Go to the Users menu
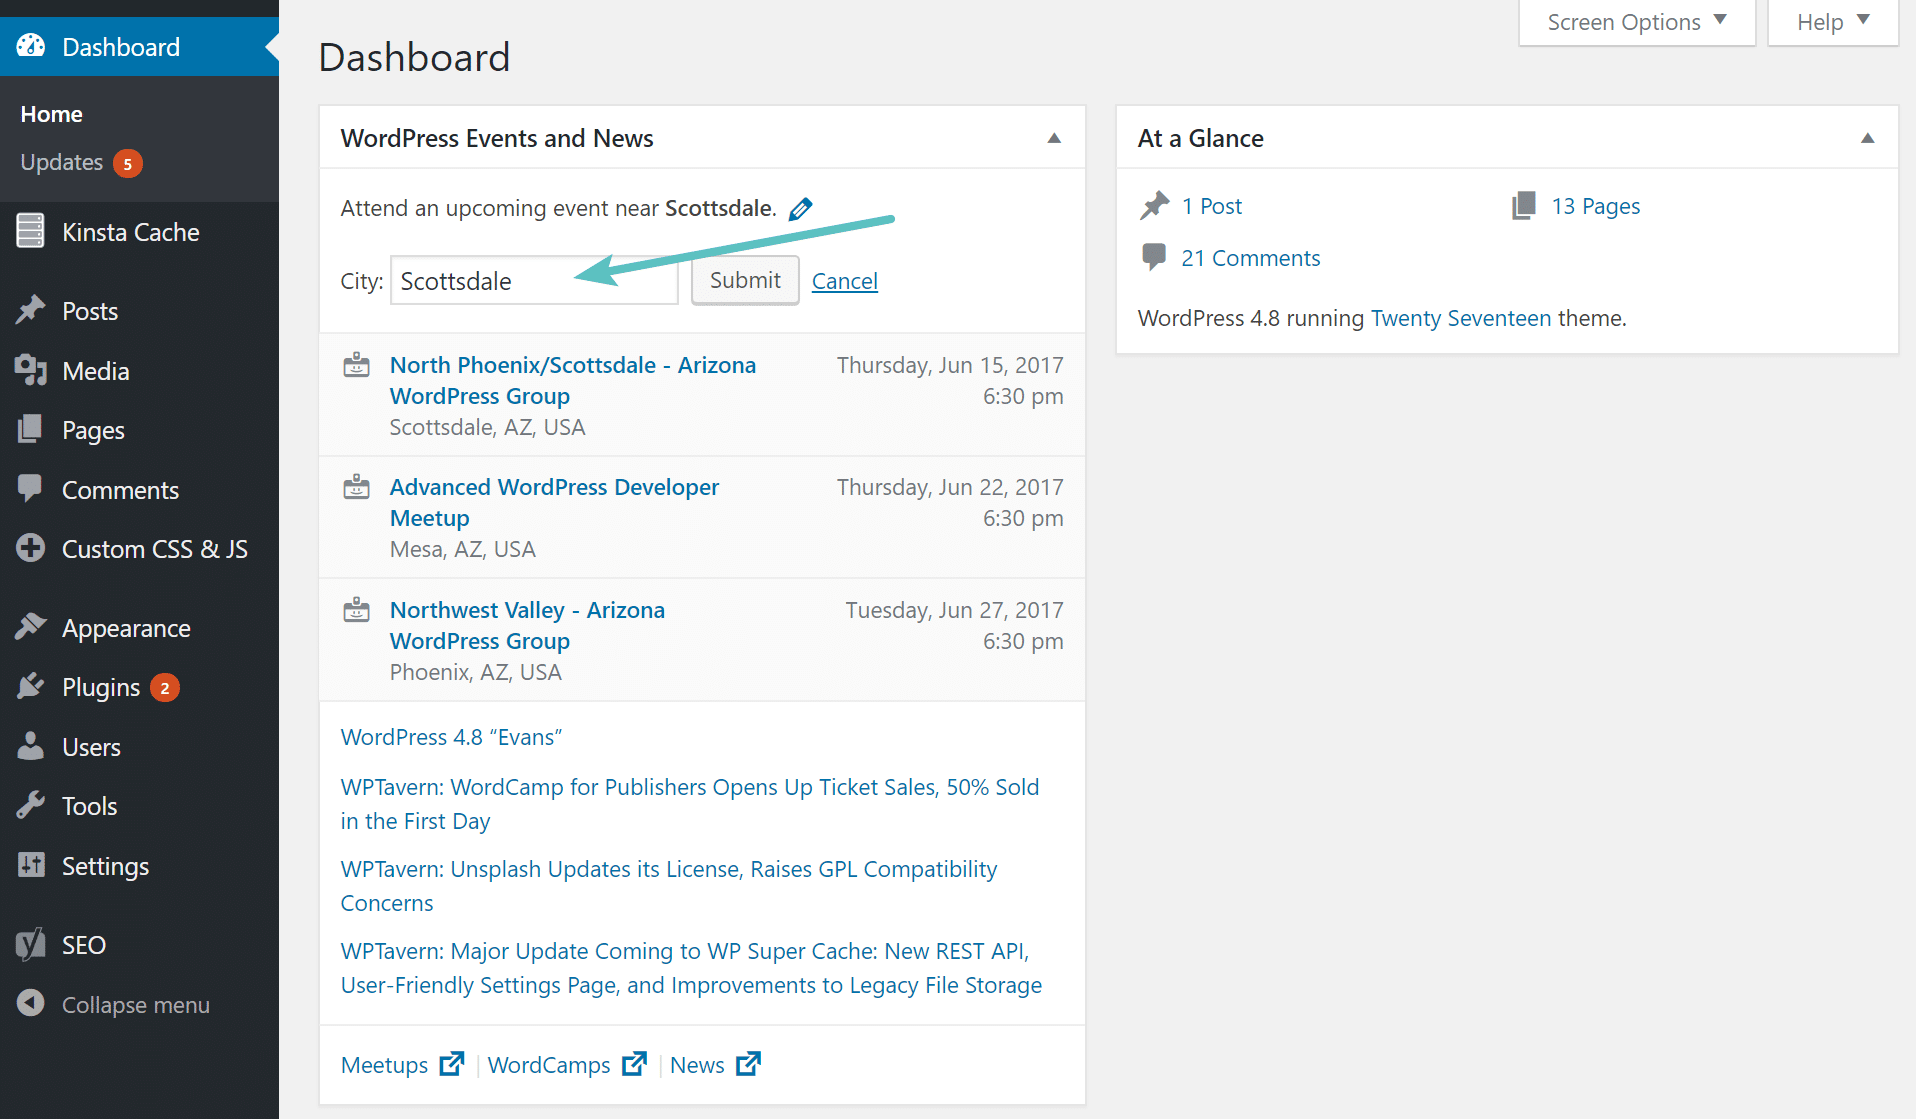 (x=91, y=747)
